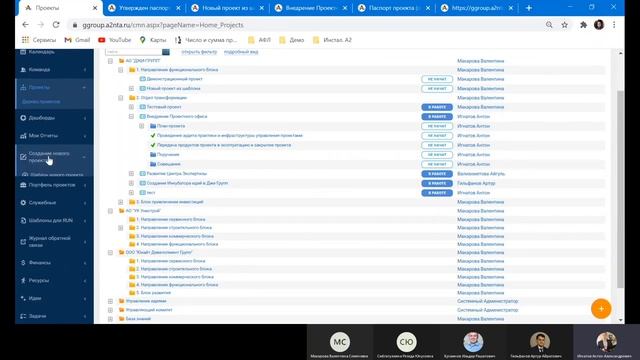Expand the Управление идеями node
The width and height of the screenshot is (640, 360).
[x=110, y=301]
